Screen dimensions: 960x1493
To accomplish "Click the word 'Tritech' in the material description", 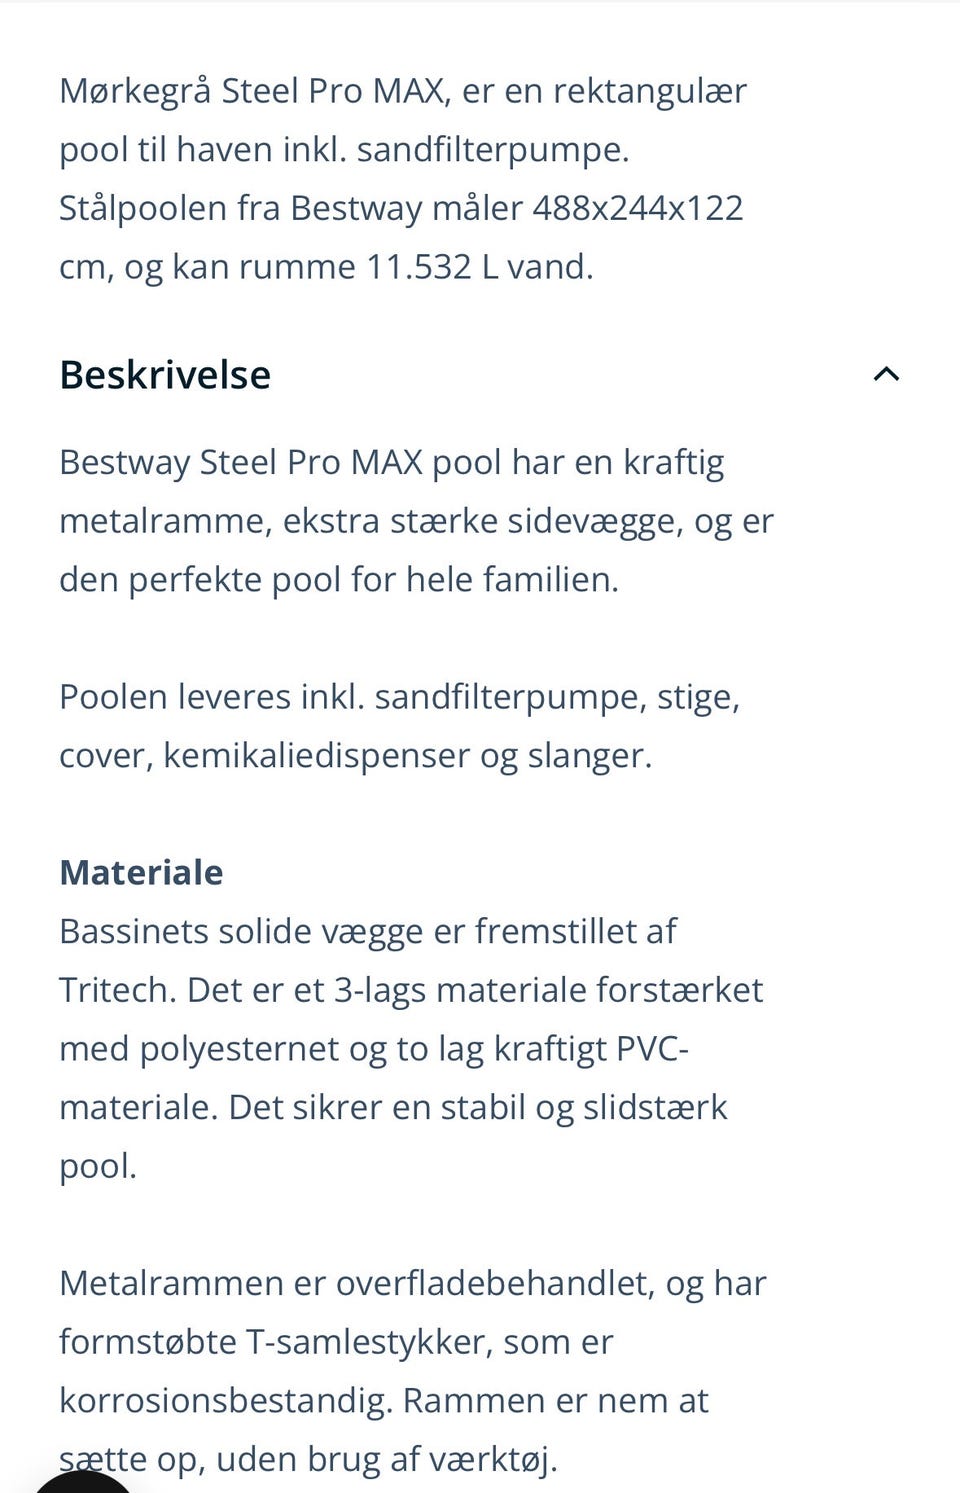I will coord(117,990).
